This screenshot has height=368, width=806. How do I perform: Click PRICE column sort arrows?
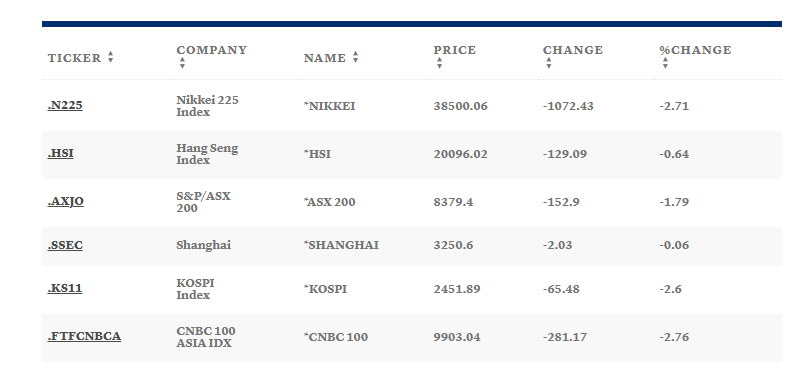coord(439,63)
